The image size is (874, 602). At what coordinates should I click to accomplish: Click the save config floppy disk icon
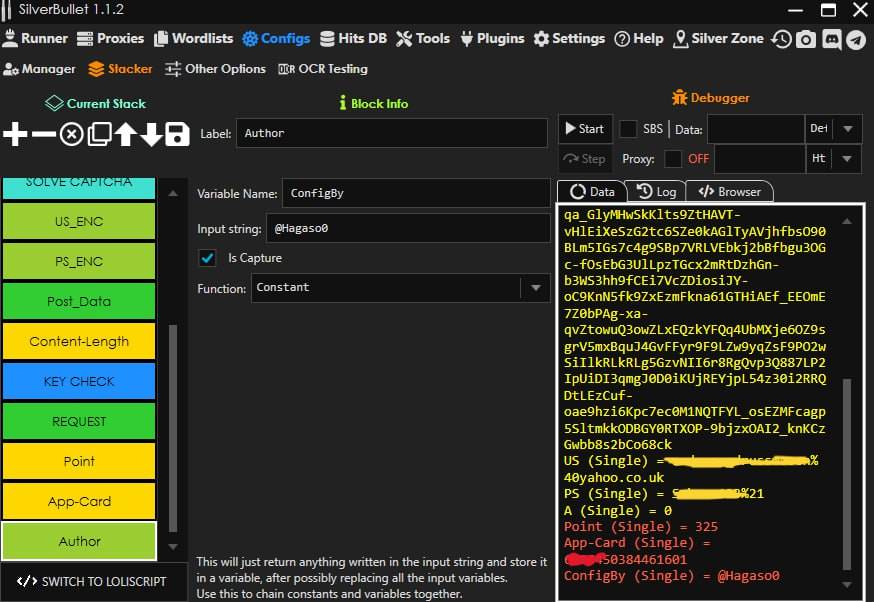pos(177,134)
